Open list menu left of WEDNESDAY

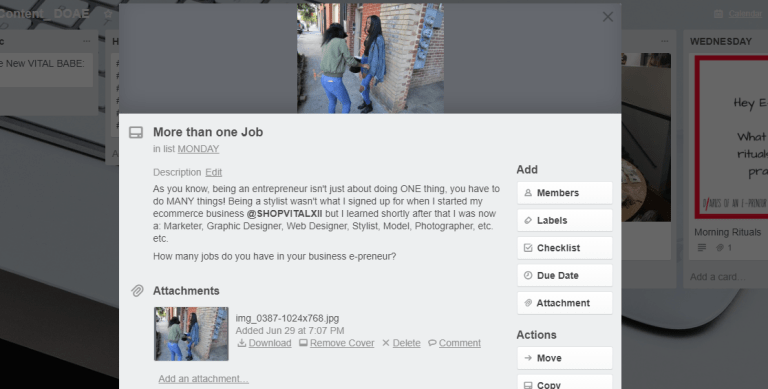click(x=664, y=41)
